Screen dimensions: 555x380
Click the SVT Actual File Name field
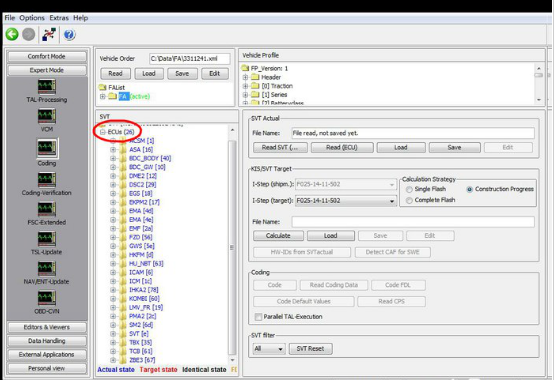point(413,133)
